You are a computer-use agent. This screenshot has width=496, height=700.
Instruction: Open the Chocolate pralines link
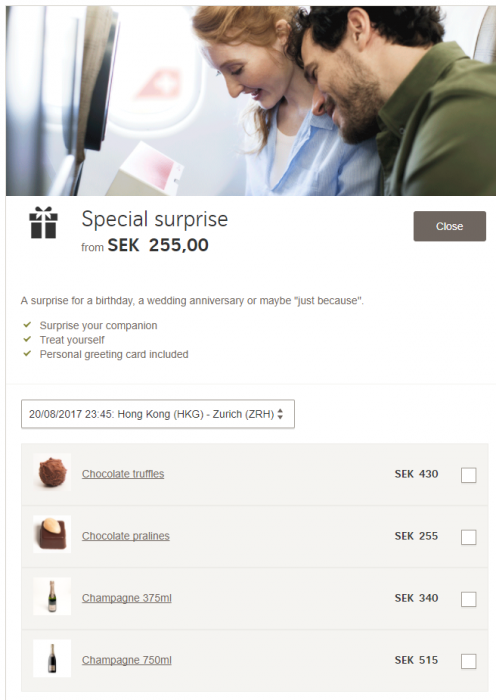pos(125,536)
